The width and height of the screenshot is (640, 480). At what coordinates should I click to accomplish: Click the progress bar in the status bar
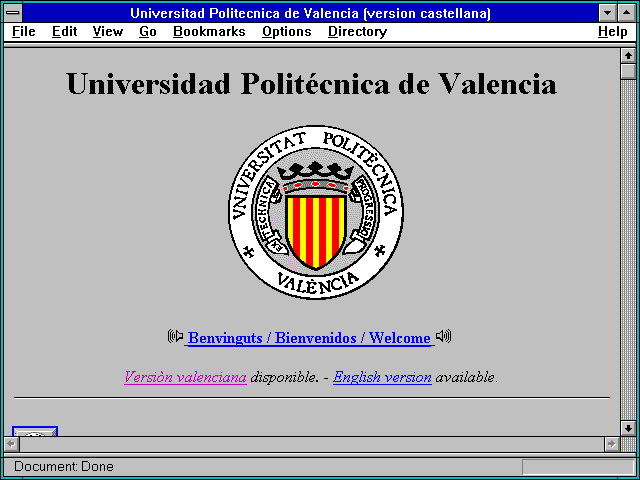point(578,466)
